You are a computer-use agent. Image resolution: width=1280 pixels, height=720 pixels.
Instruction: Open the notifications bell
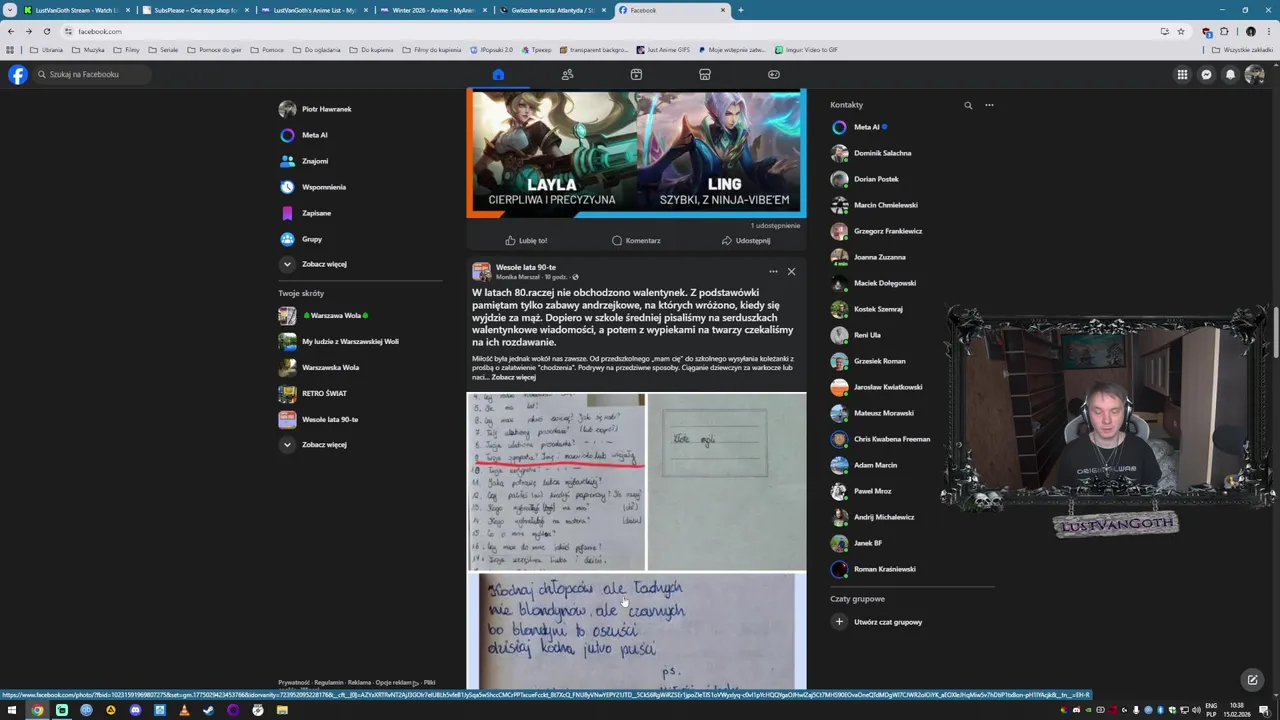point(1230,74)
